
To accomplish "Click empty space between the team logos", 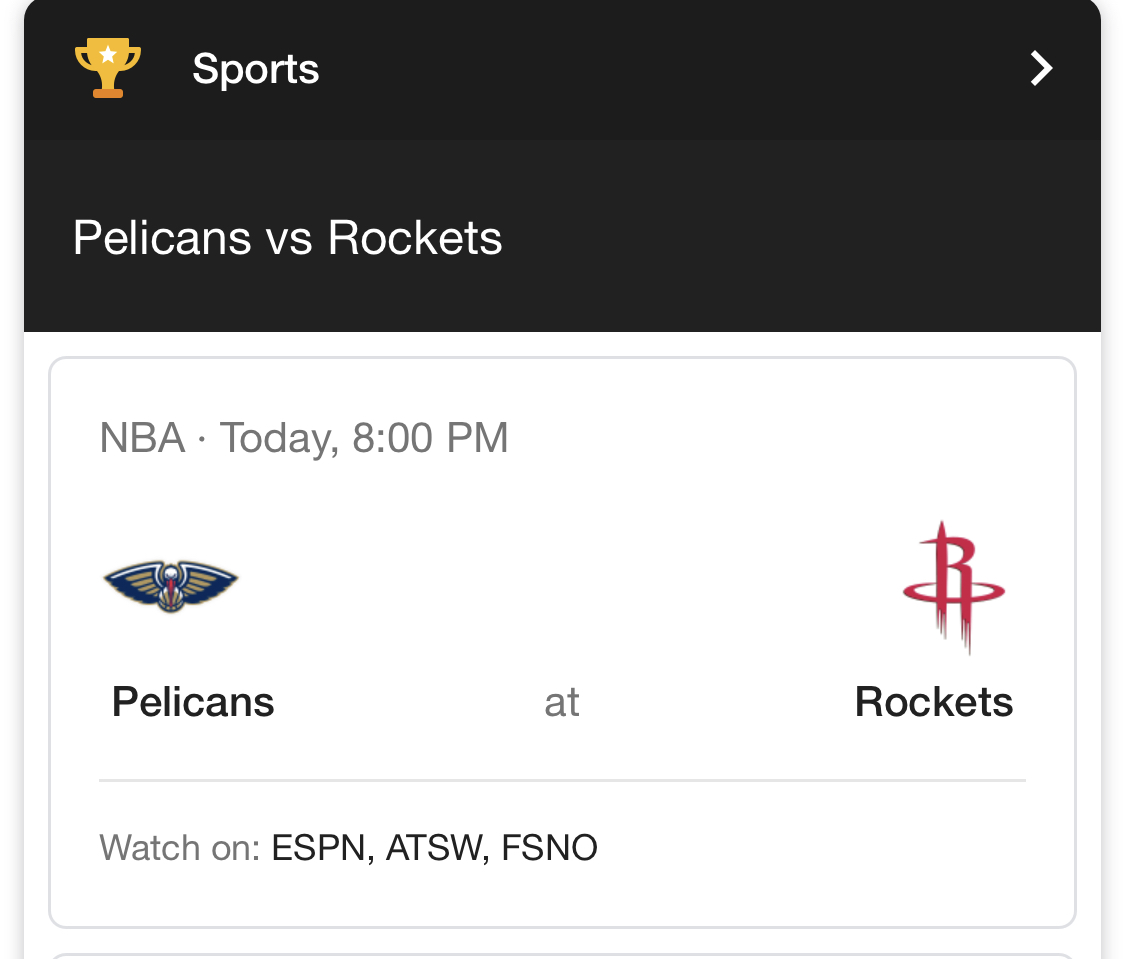I will (562, 587).
